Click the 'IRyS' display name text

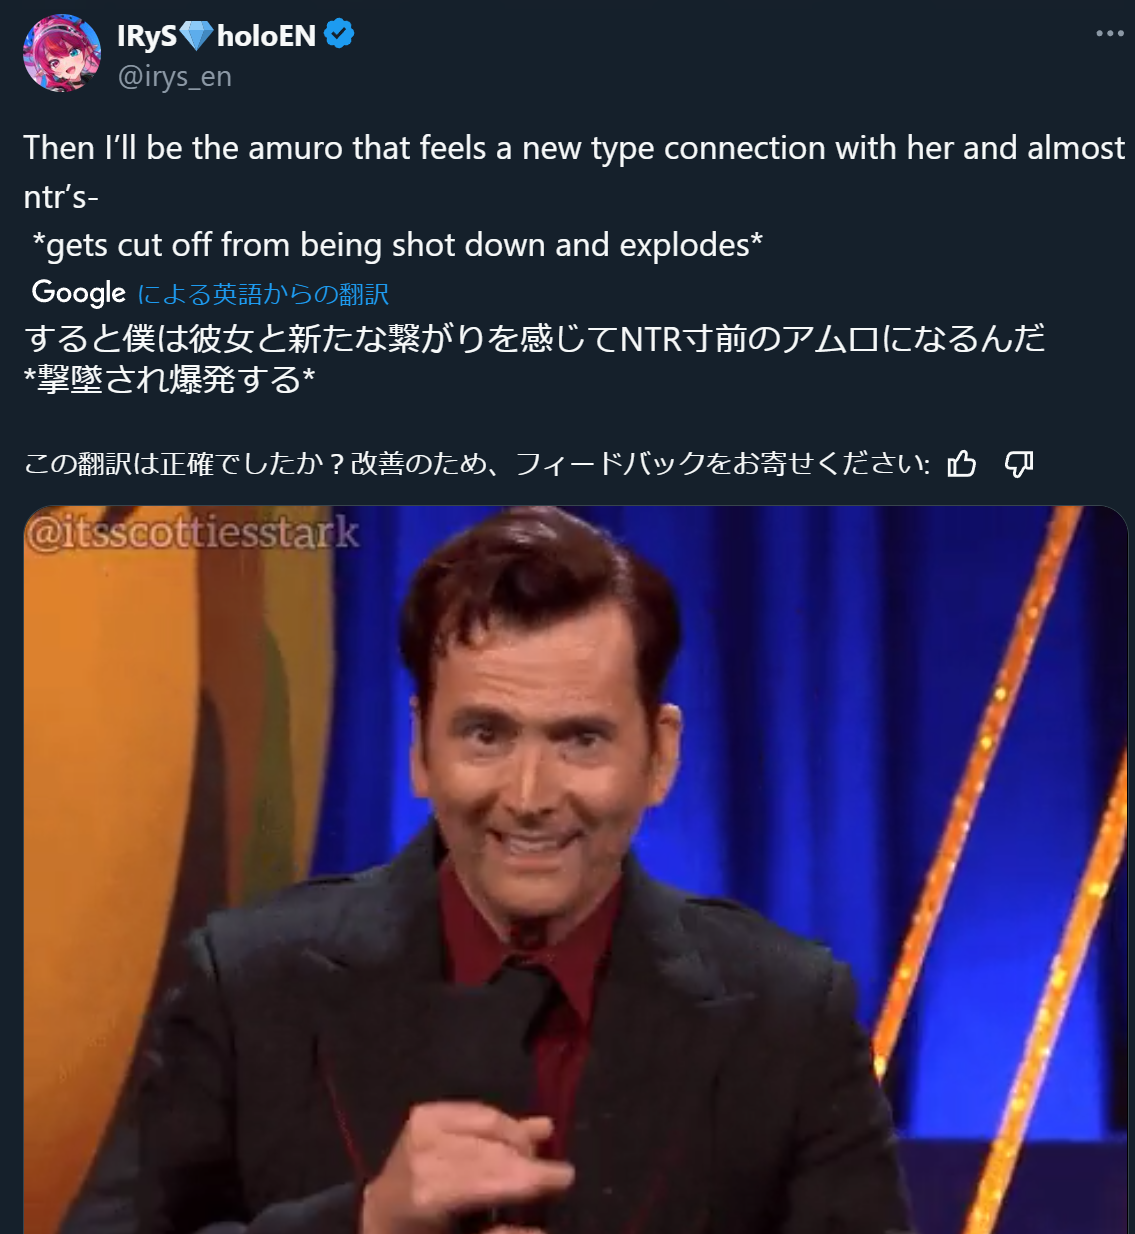pyautogui.click(x=147, y=36)
